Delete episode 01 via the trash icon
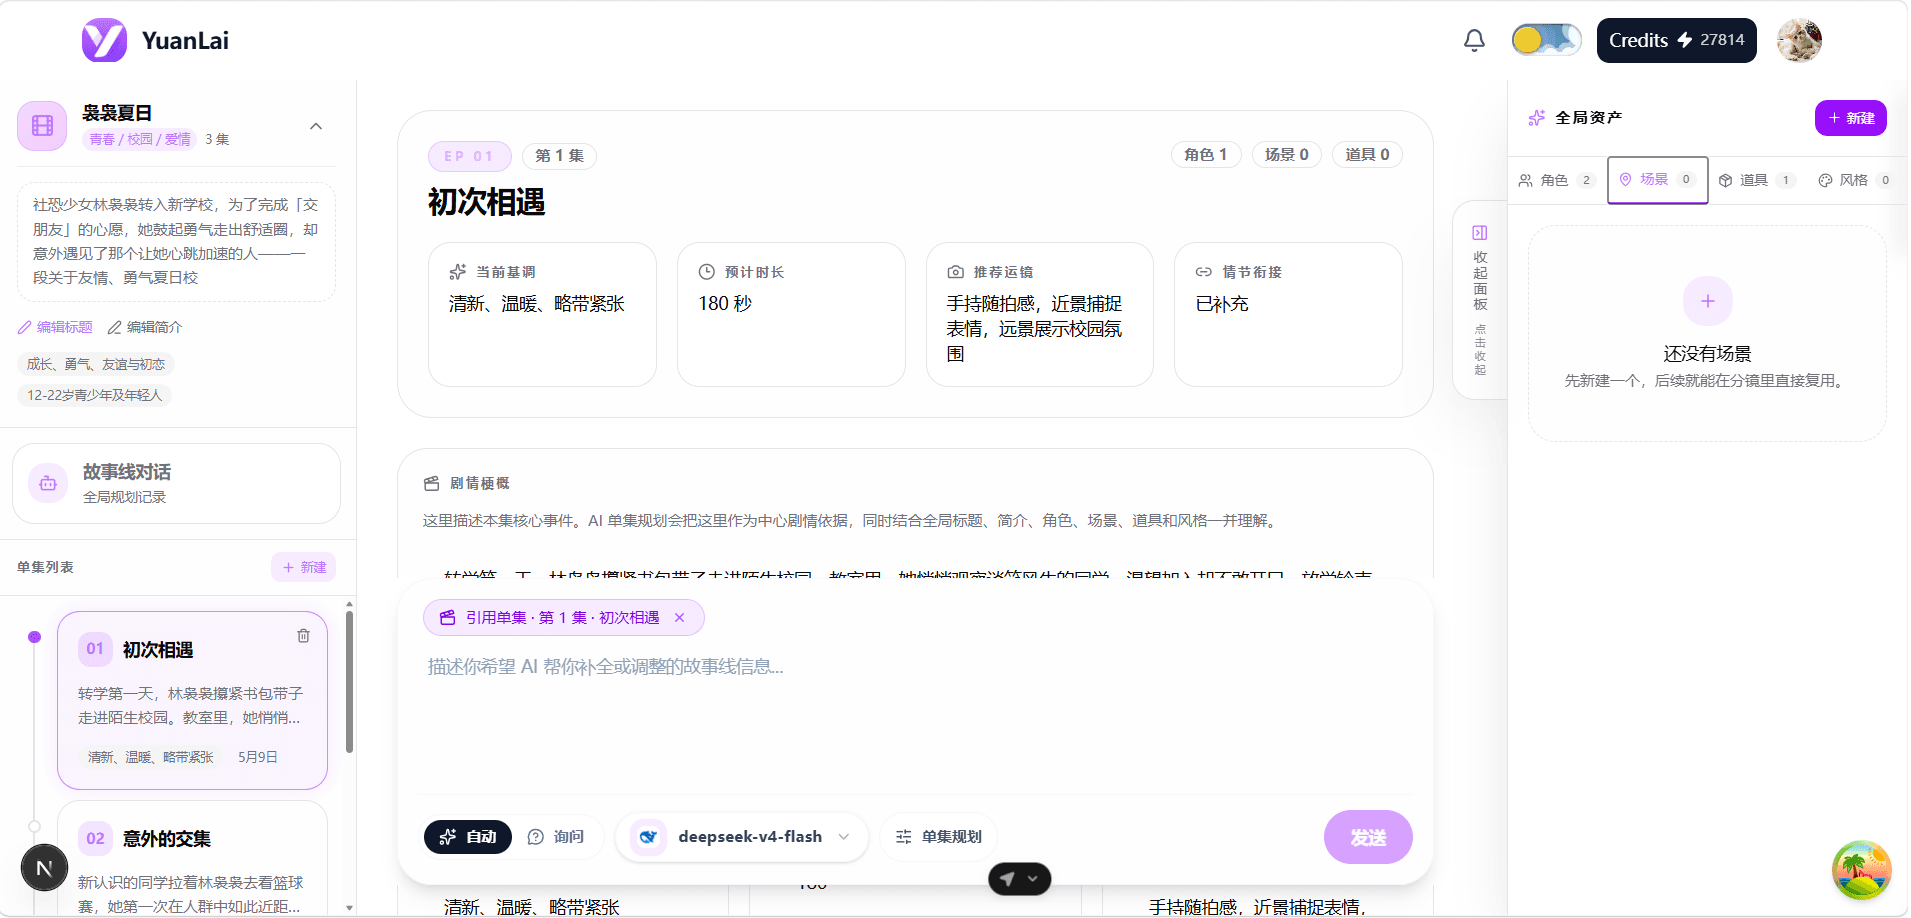The width and height of the screenshot is (1911, 918). point(304,636)
